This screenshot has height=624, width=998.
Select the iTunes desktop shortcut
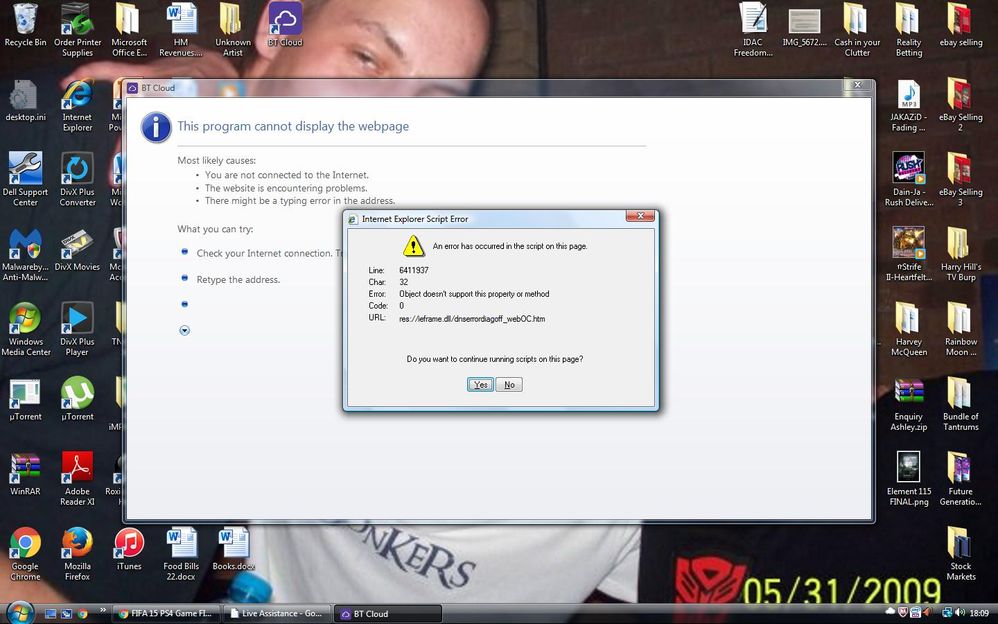129,549
